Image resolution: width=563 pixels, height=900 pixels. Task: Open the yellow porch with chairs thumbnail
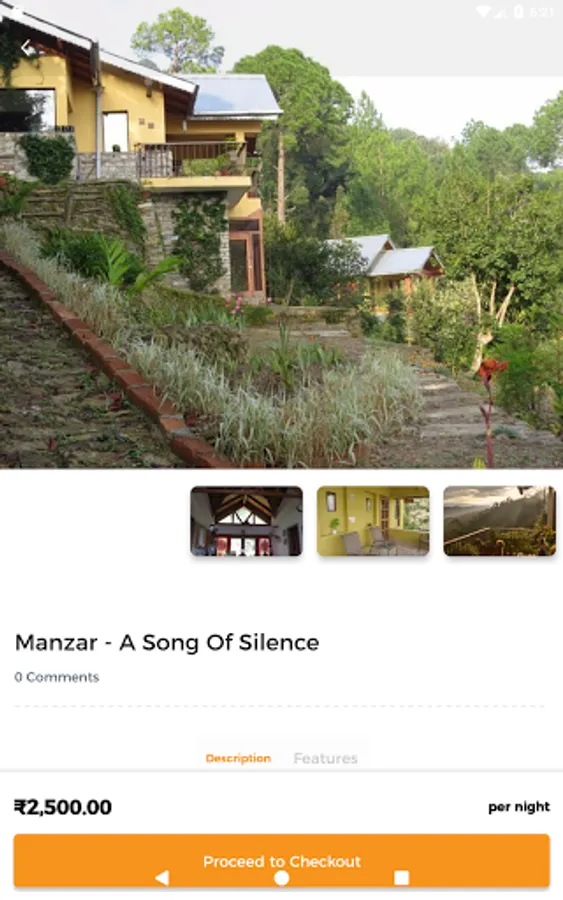[373, 521]
